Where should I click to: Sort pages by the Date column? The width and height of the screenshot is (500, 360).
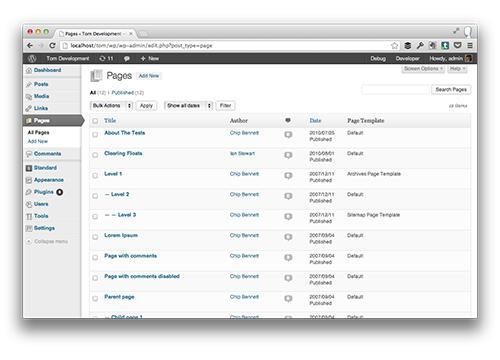(315, 120)
